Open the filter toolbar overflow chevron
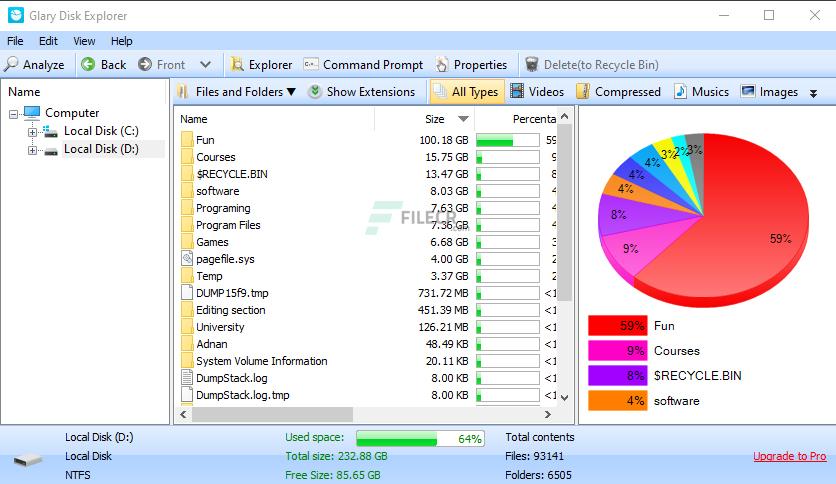Viewport: 836px width, 484px height. click(x=814, y=93)
